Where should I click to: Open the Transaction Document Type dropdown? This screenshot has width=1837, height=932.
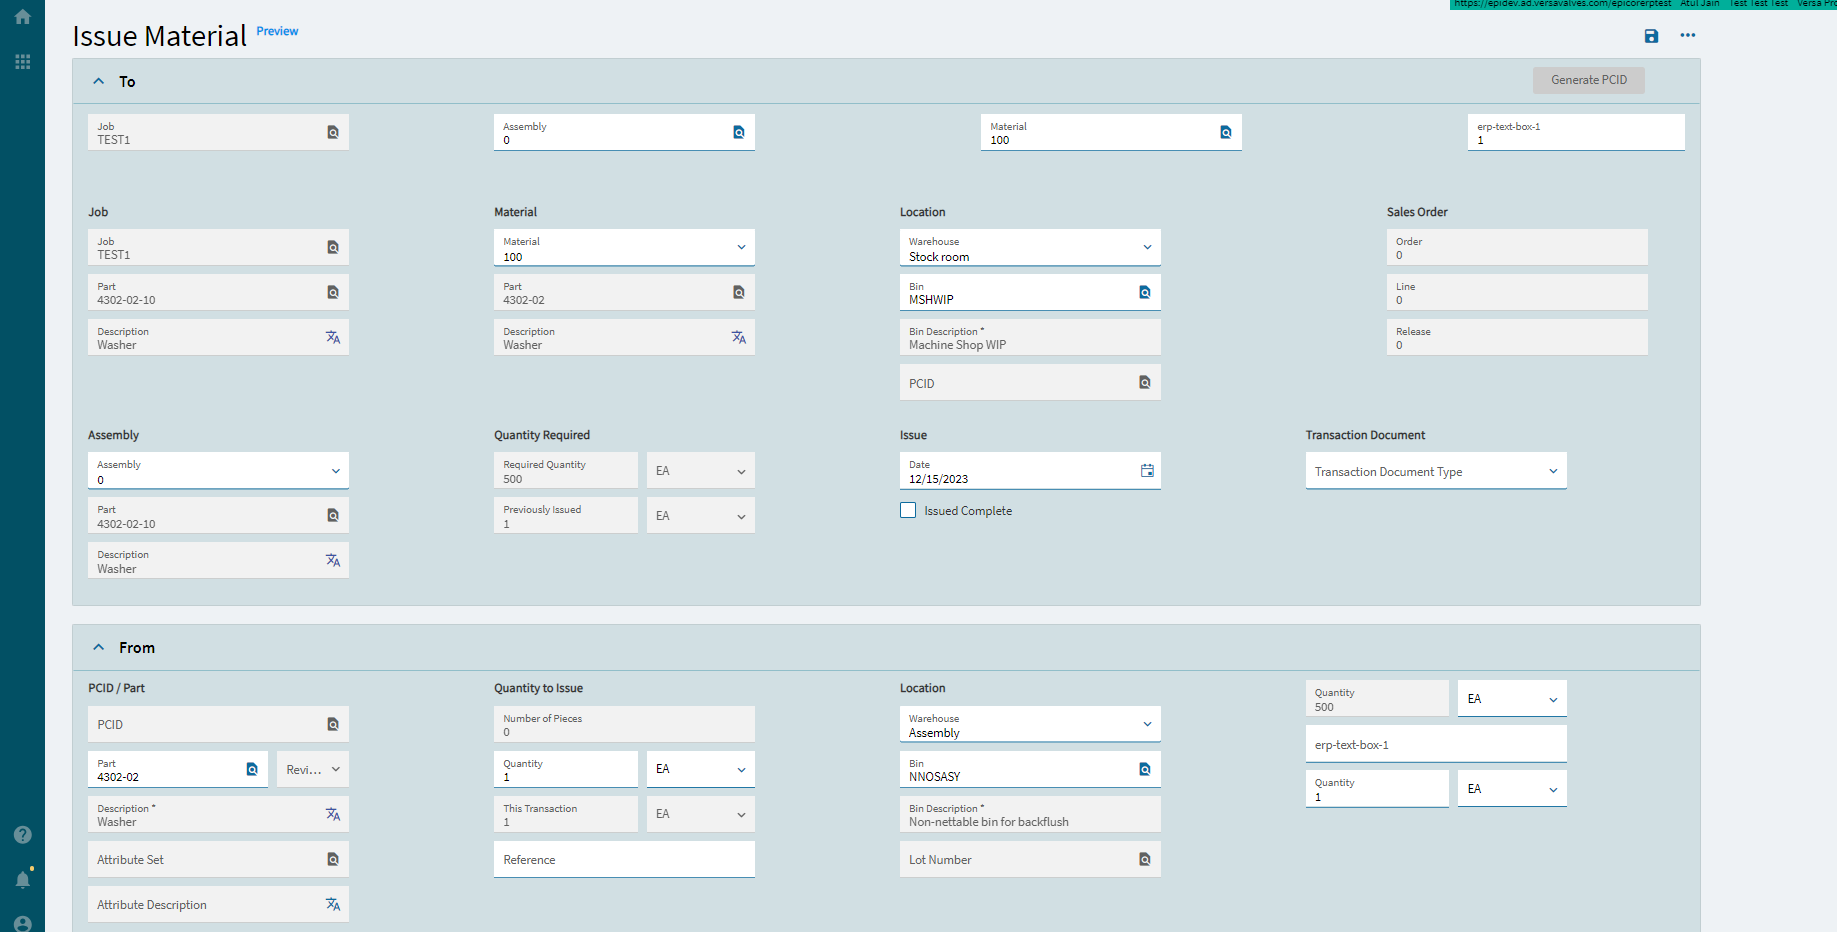tap(1552, 470)
